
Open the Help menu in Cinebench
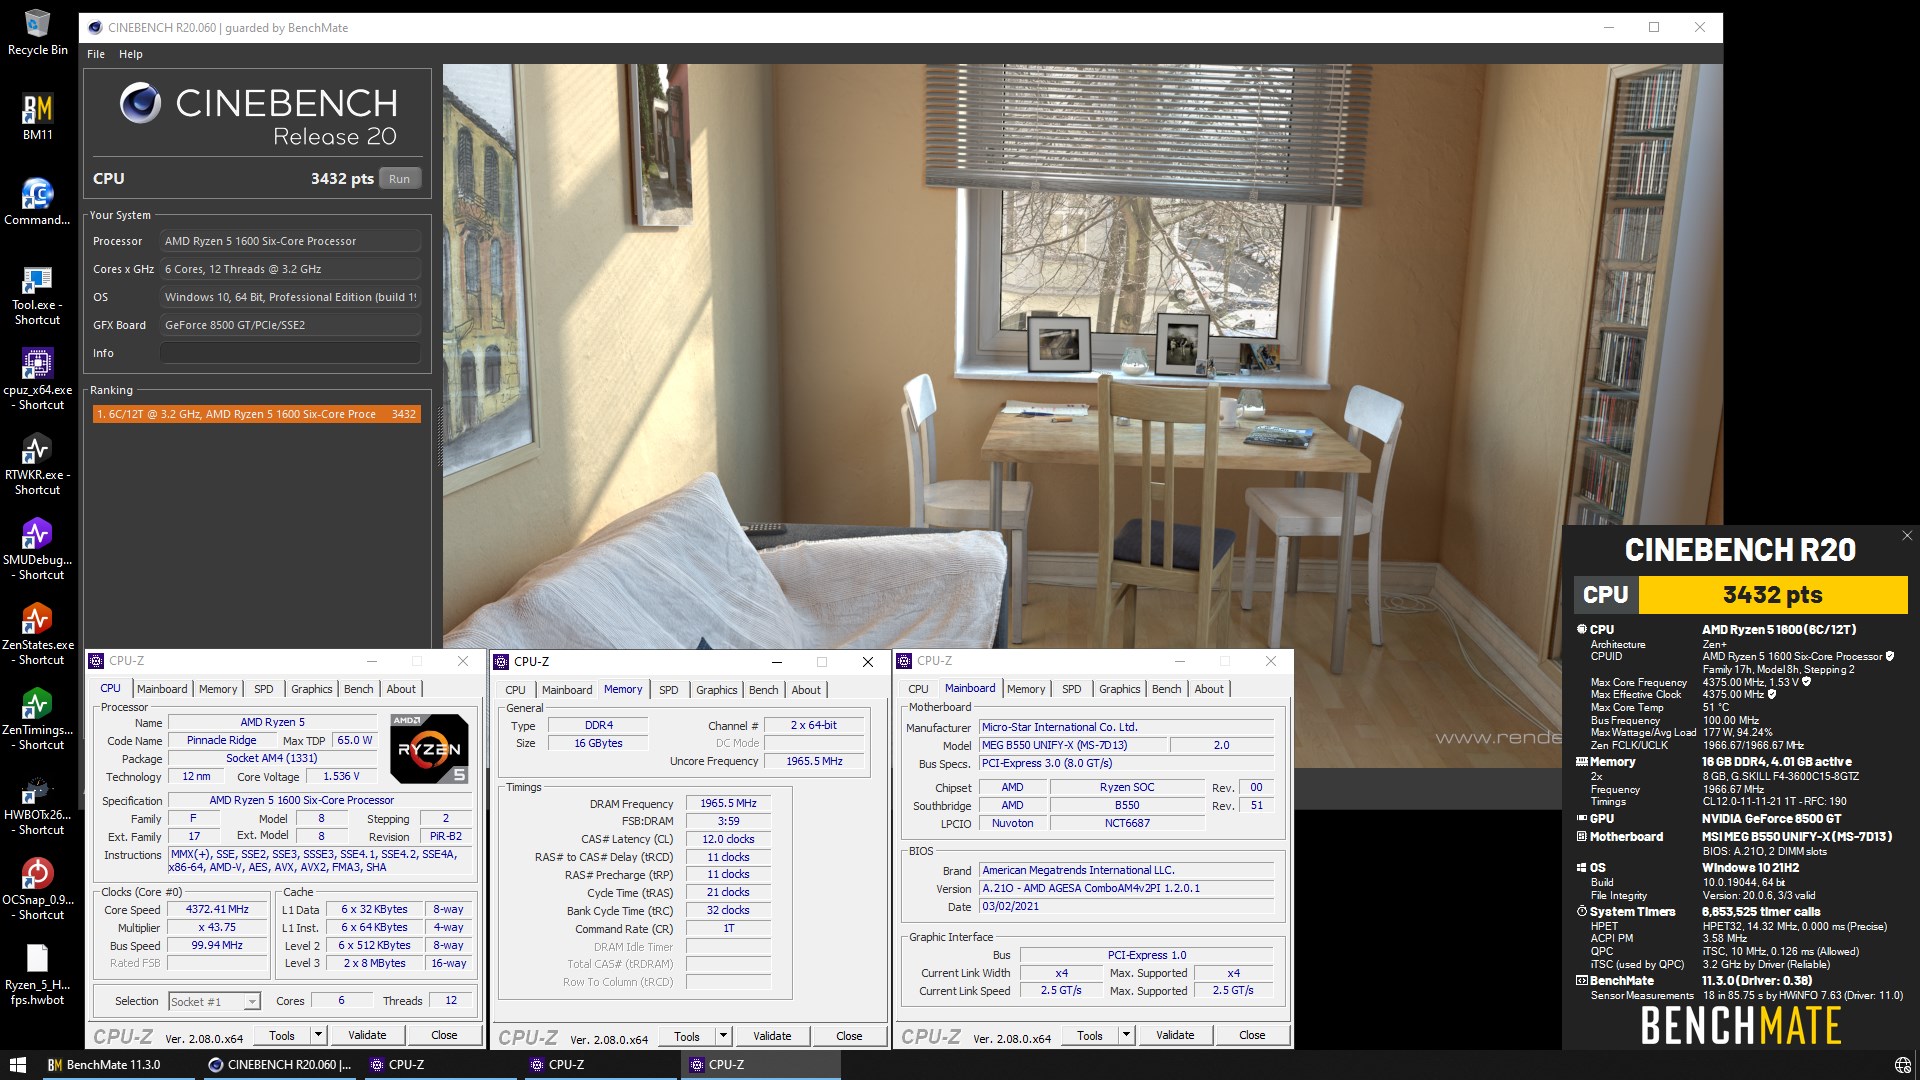point(131,54)
